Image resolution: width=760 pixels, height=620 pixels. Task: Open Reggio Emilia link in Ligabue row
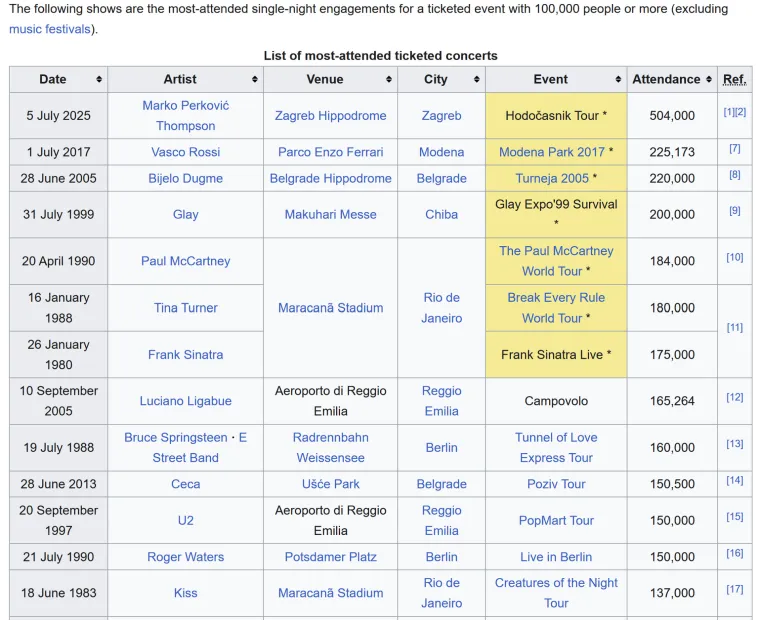[x=442, y=401]
